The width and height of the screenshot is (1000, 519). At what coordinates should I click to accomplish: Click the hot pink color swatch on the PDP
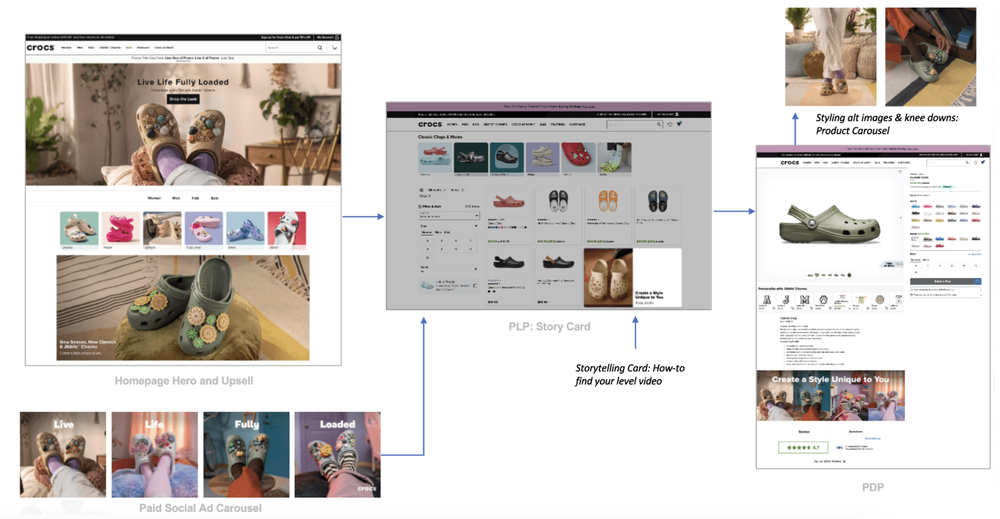click(x=927, y=207)
